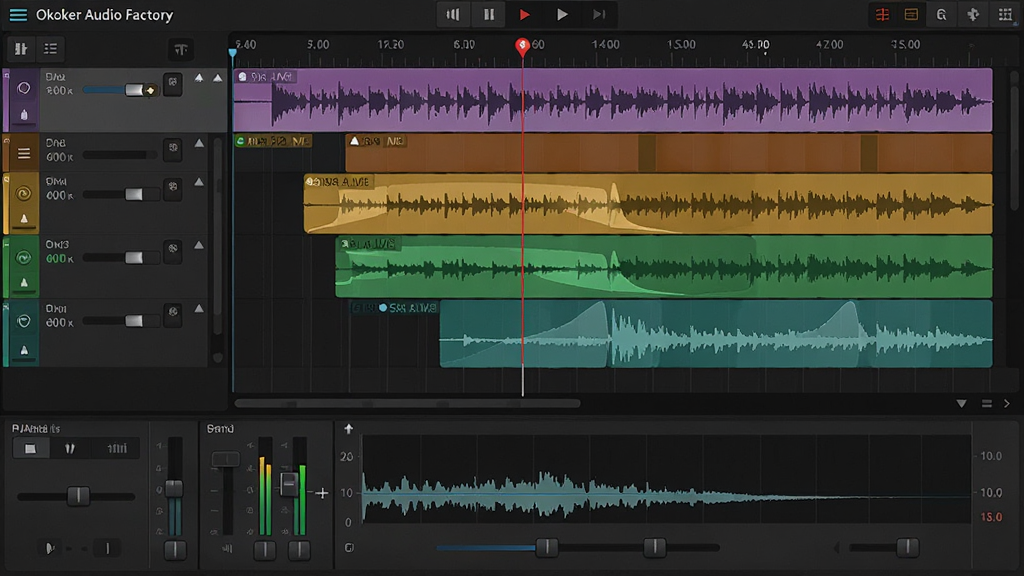Collapse the green track with its triangle
Screen dimensions: 1024x576
tap(199, 246)
